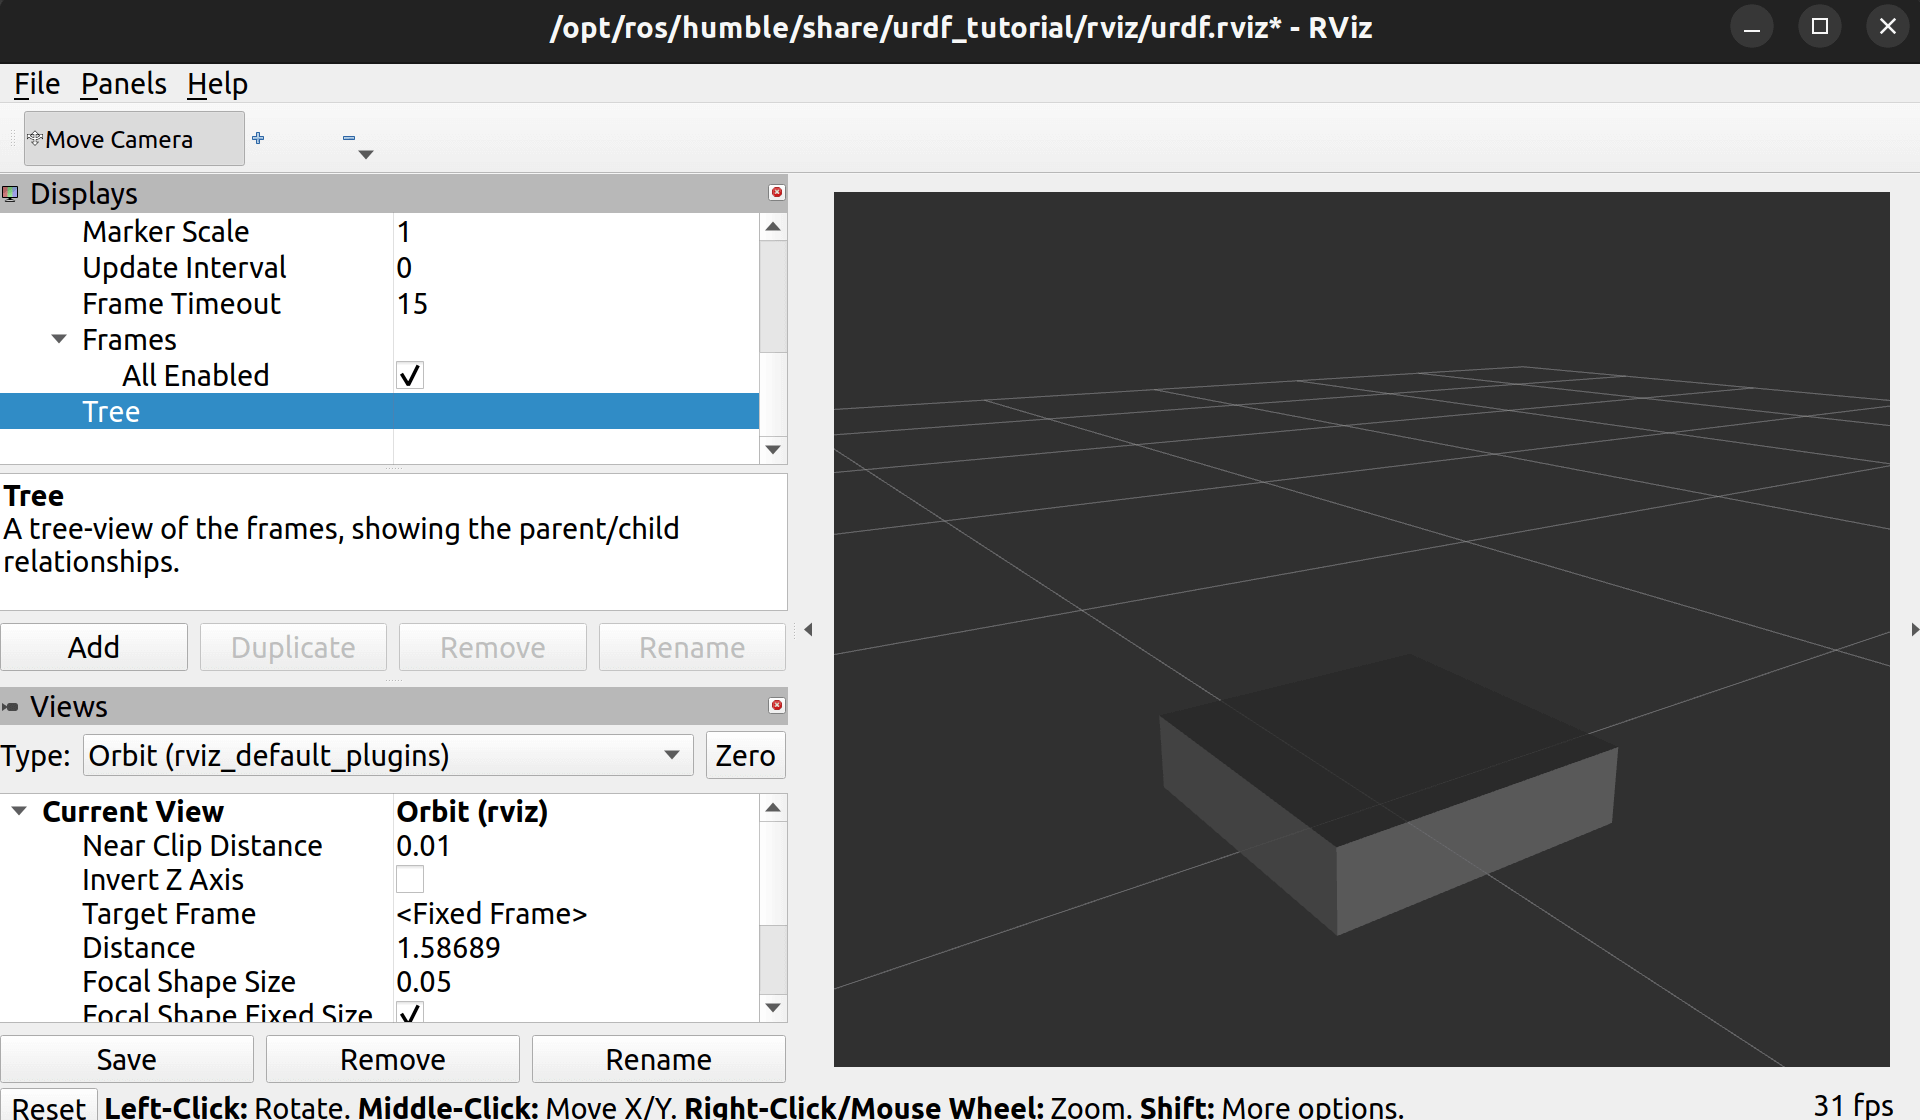Collapse the Frames tree node
1920x1120 pixels.
[x=59, y=340]
